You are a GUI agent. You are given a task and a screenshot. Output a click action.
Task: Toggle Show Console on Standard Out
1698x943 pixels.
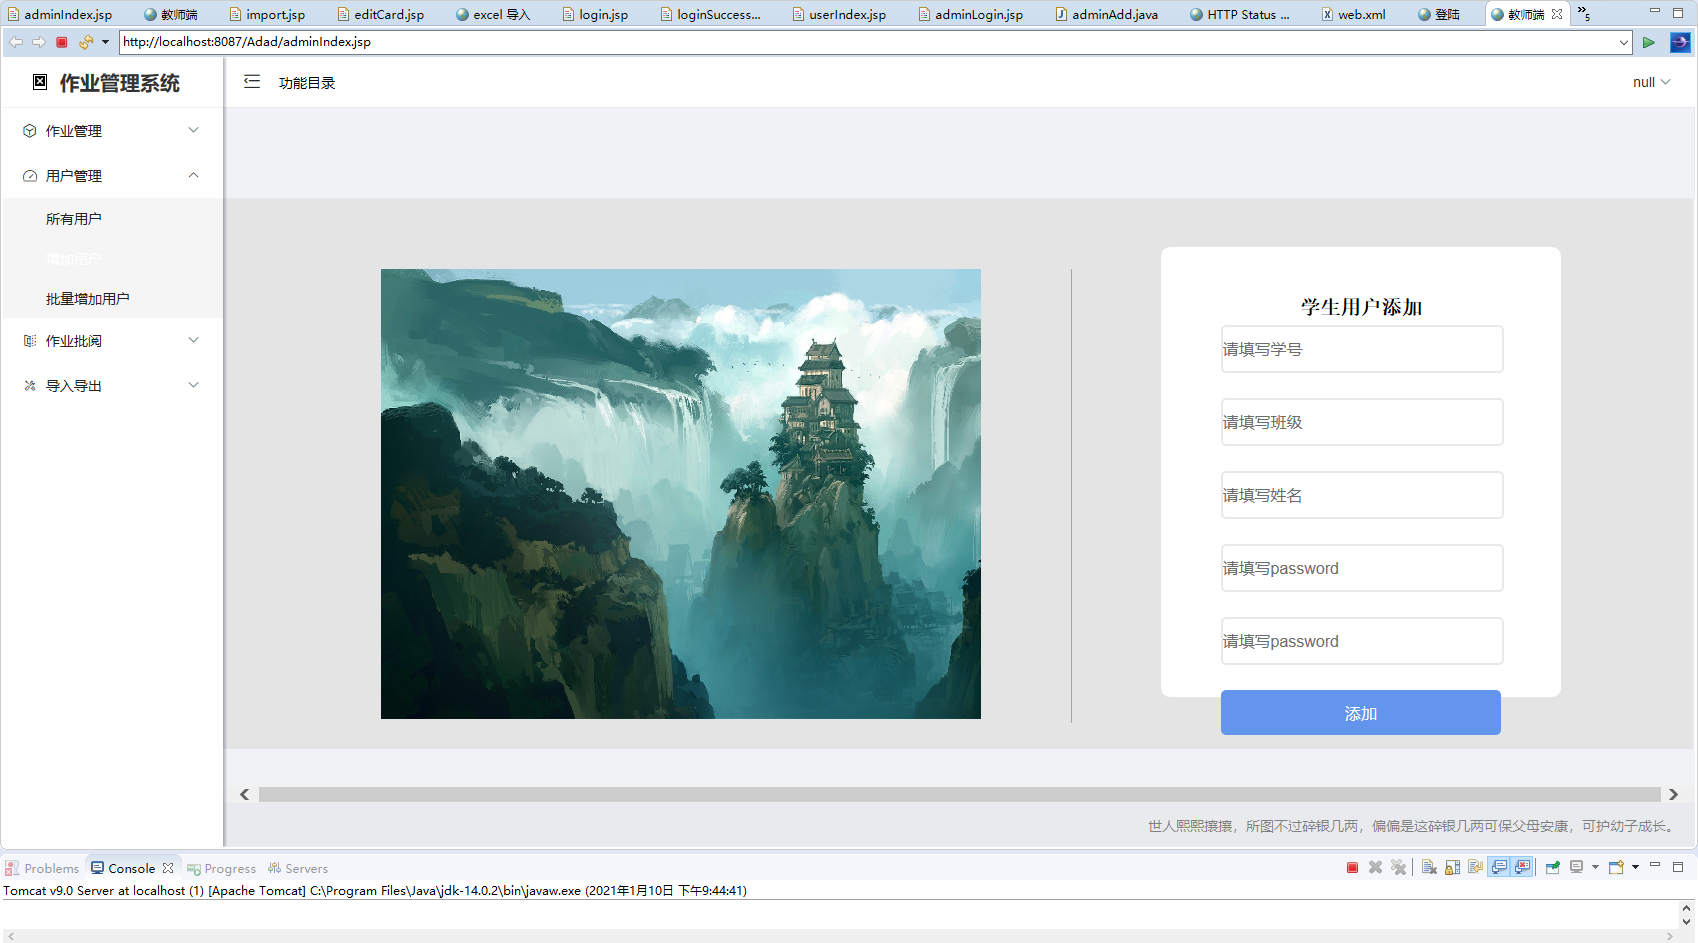tap(1499, 867)
